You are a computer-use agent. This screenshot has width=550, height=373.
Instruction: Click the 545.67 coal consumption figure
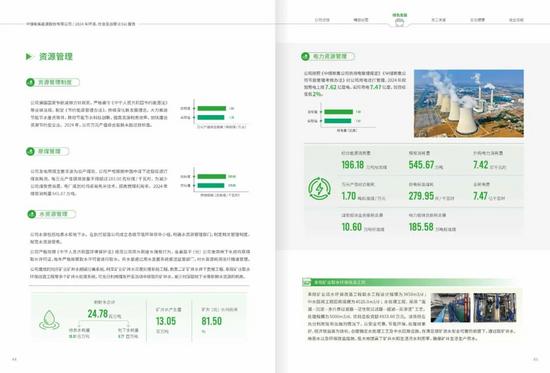(x=421, y=165)
